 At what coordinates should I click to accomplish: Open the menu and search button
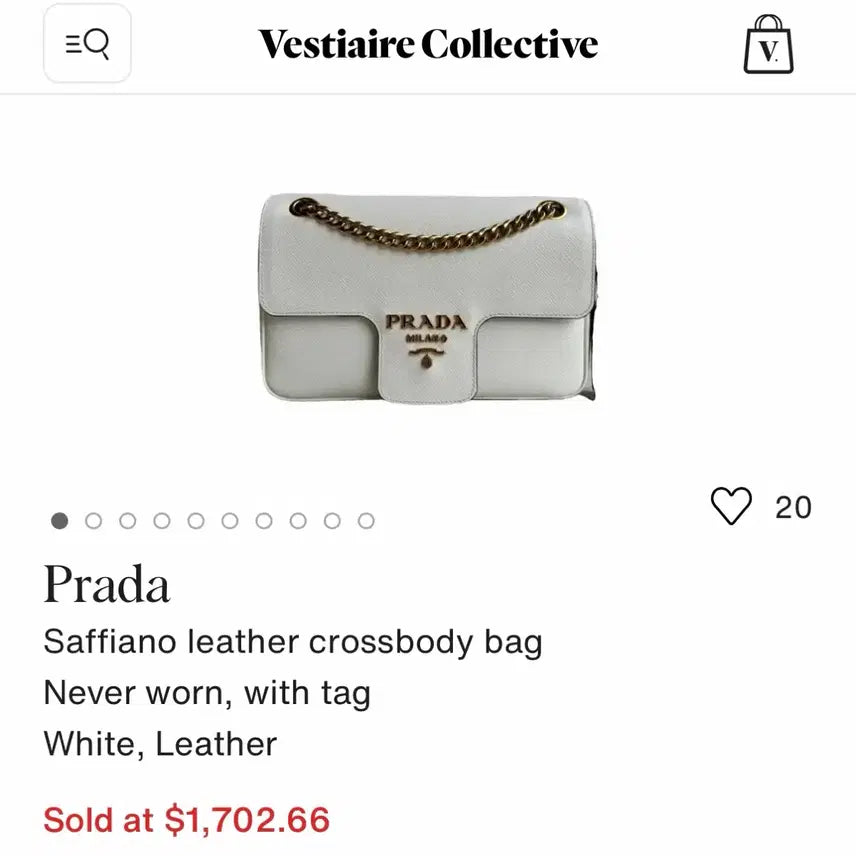pyautogui.click(x=87, y=44)
